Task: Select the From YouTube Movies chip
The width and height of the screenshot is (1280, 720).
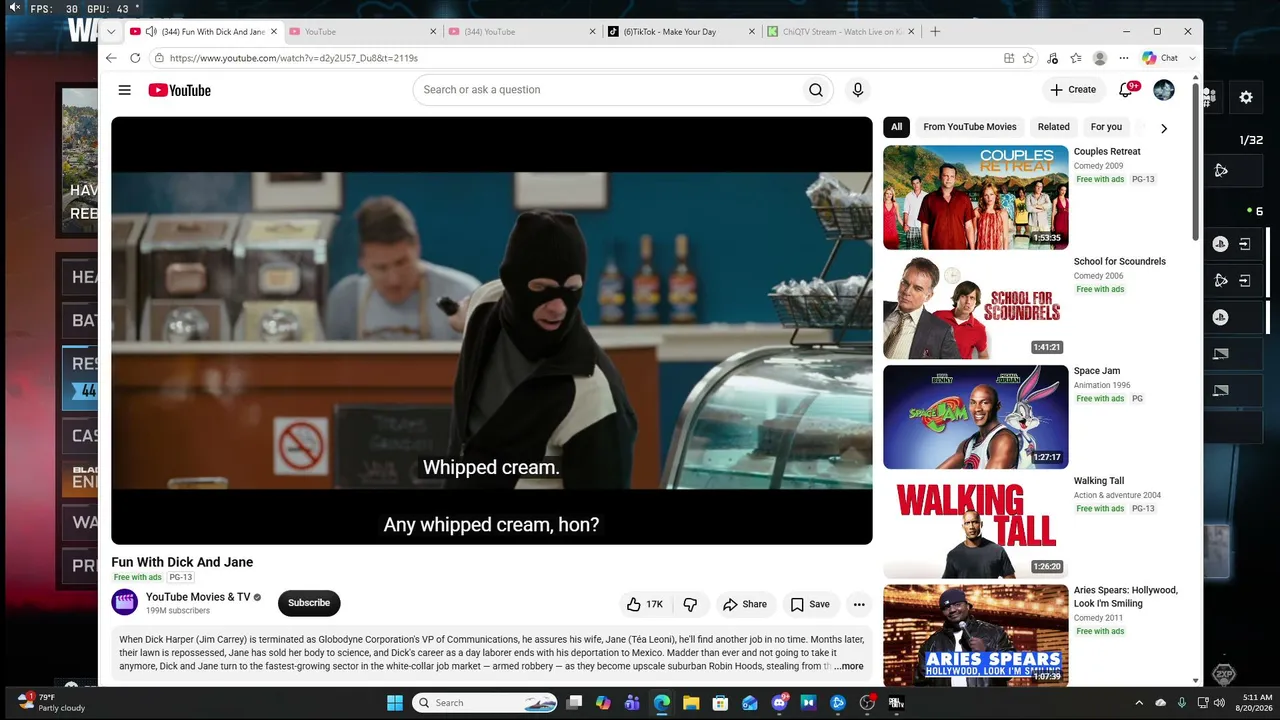Action: pyautogui.click(x=970, y=127)
